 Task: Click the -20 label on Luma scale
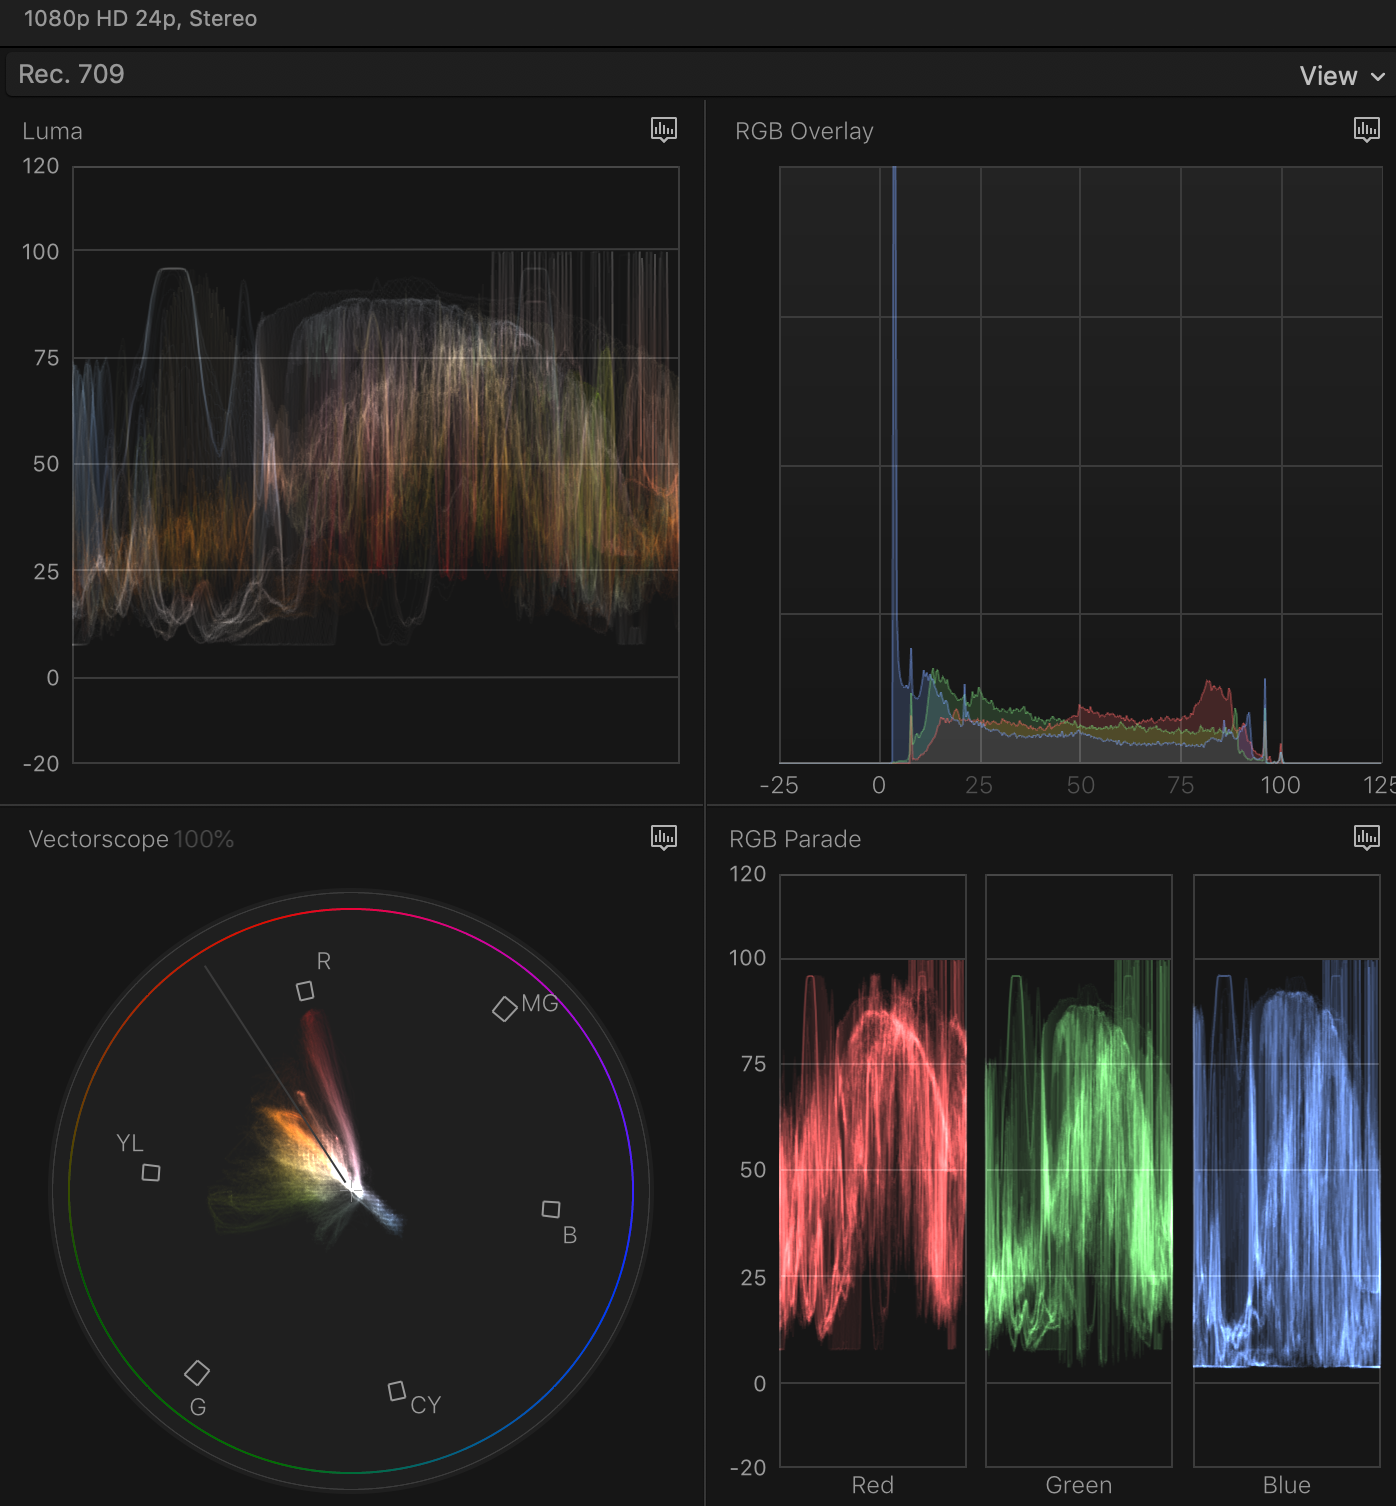point(41,764)
